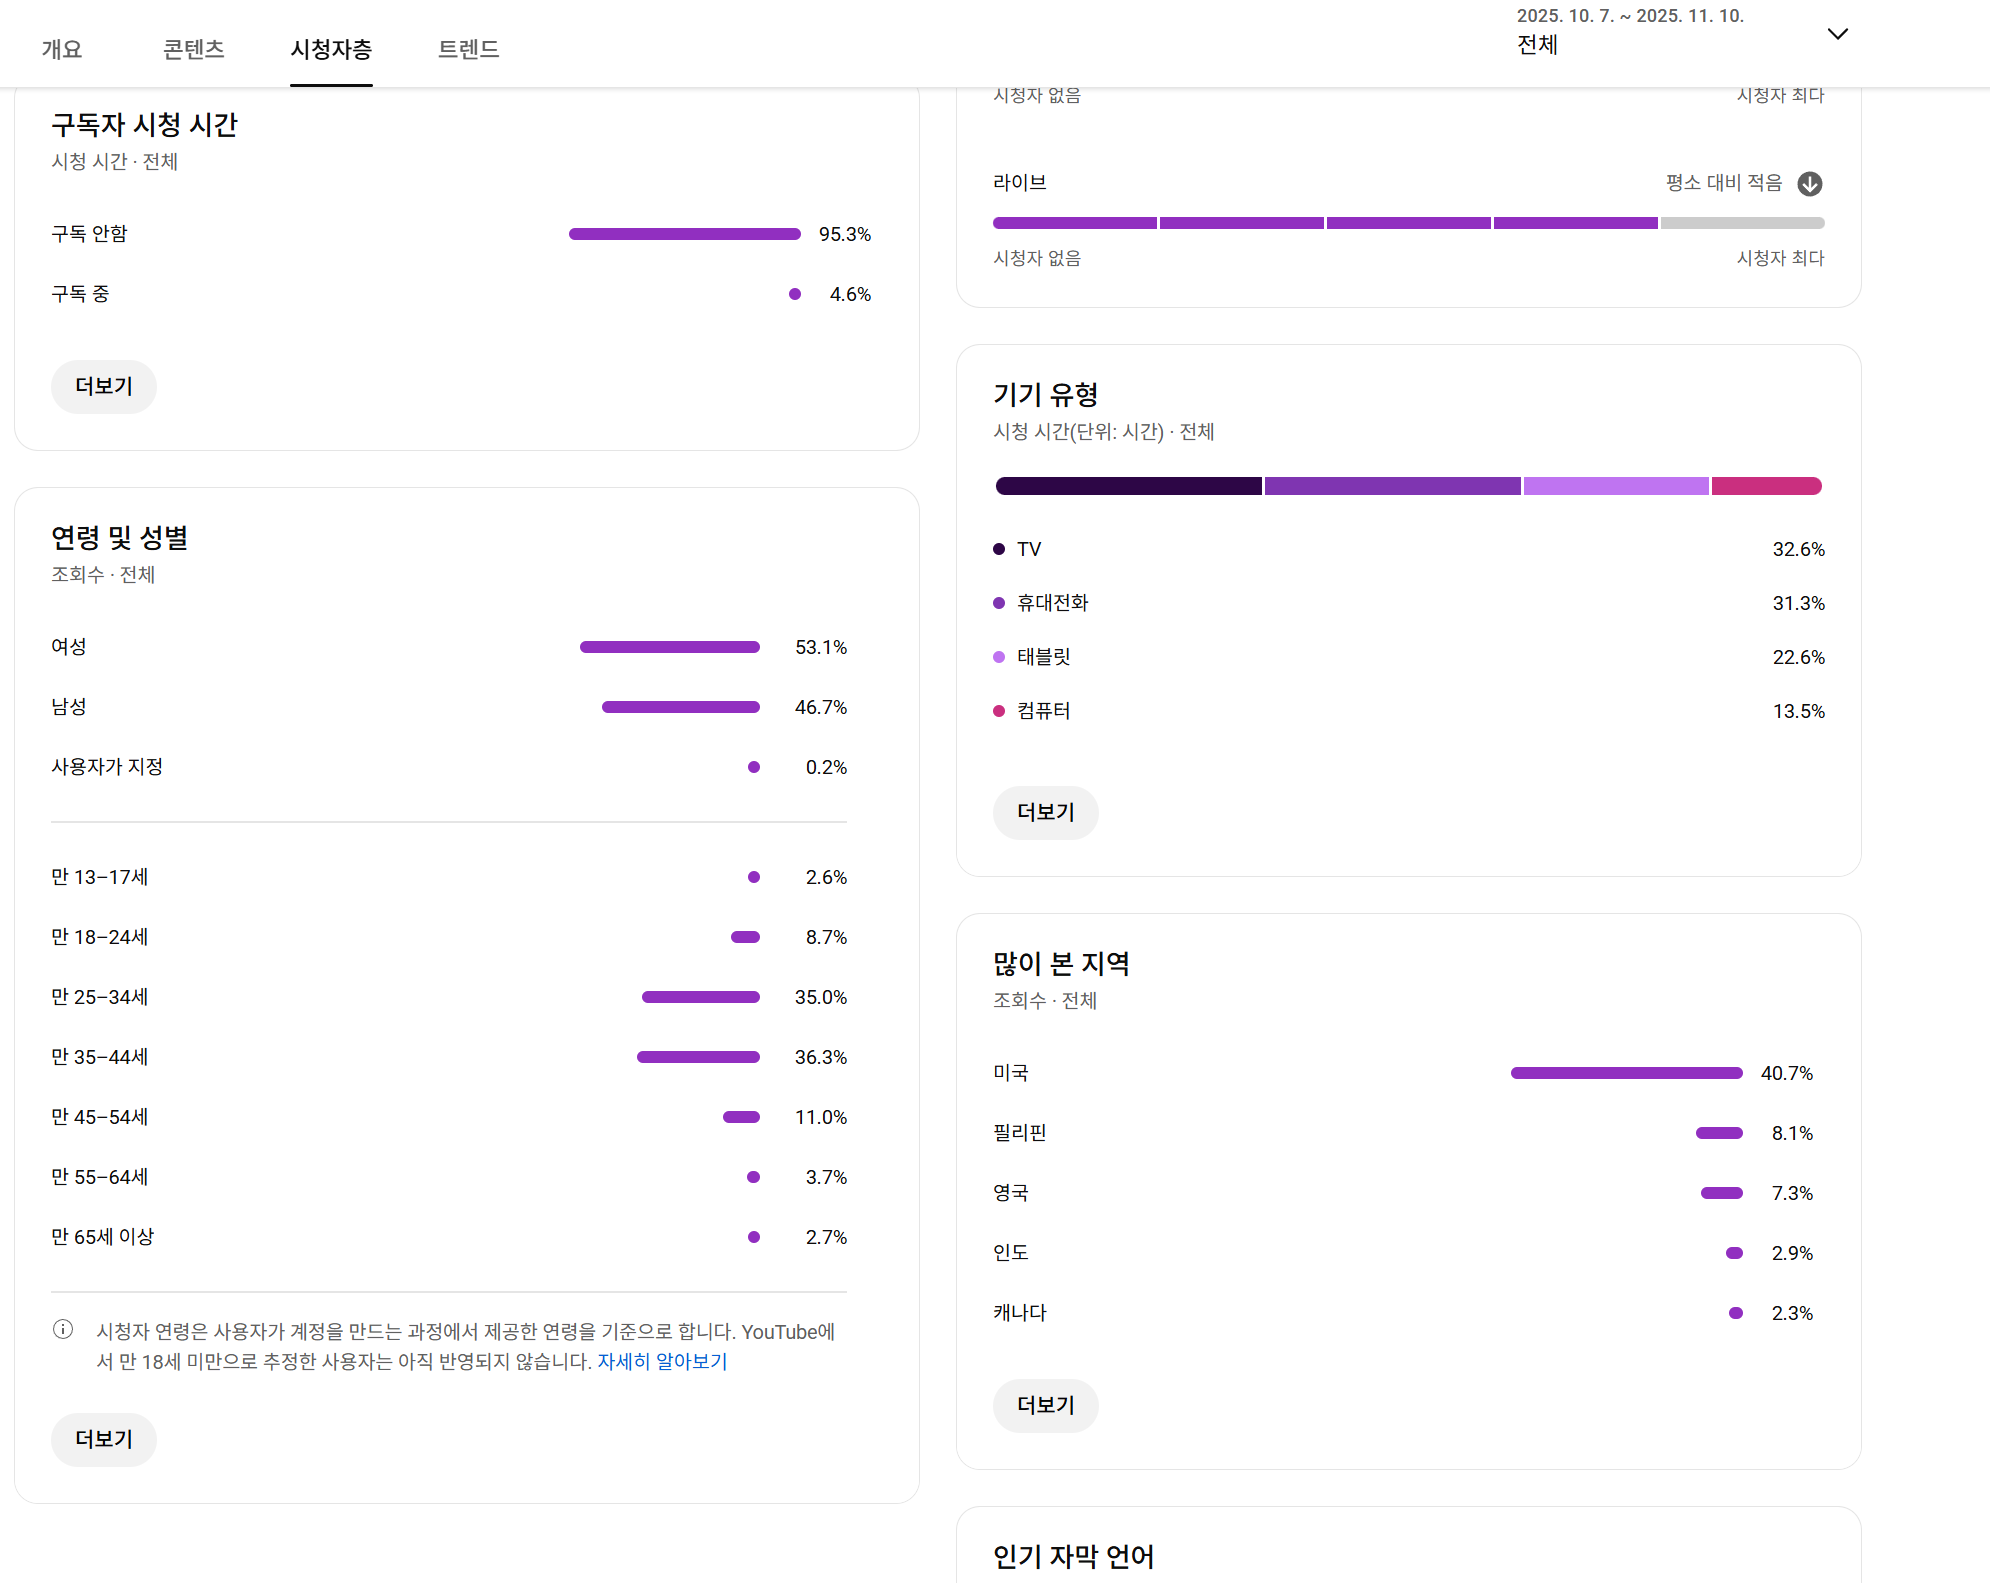Click 더보기 in 연령 및 성별 card
The image size is (1990, 1583).
(x=104, y=1439)
